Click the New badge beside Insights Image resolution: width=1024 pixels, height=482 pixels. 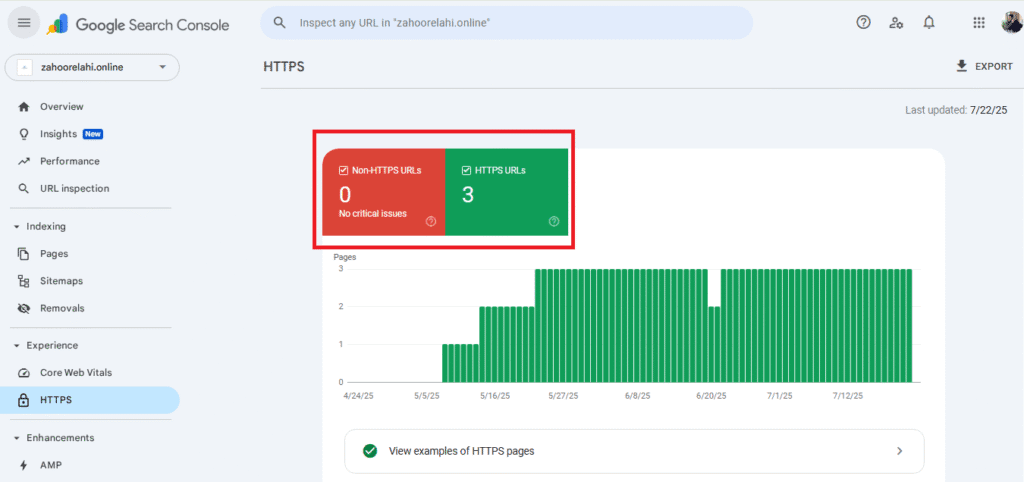(93, 134)
